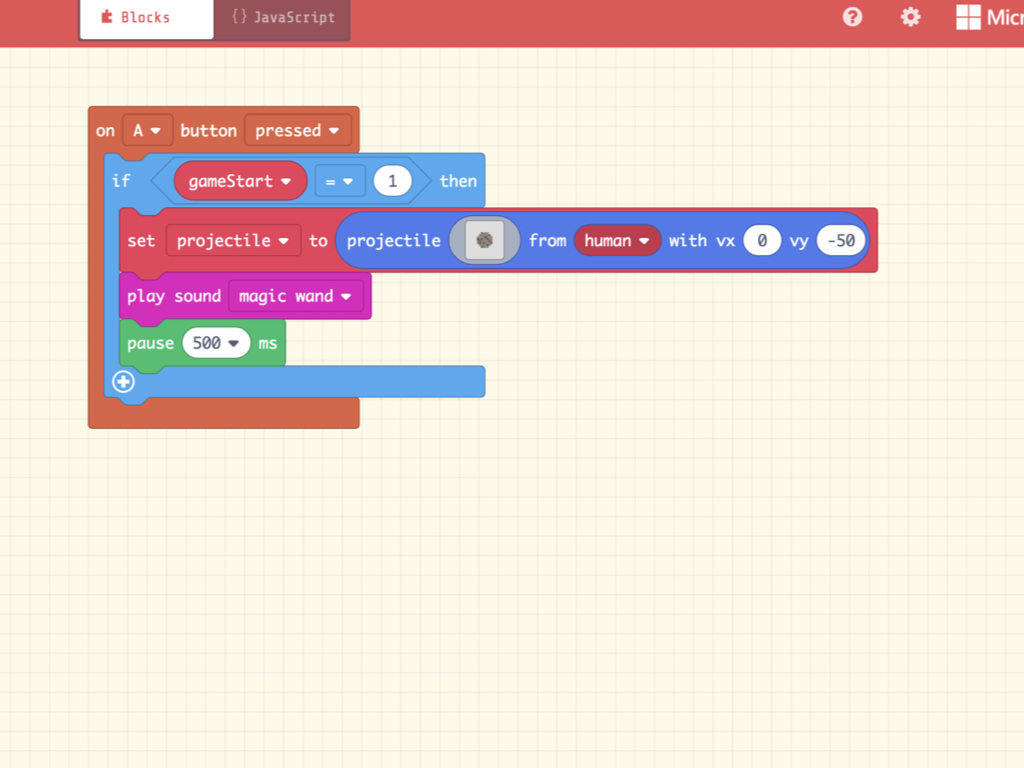Add else branch with plus icon
Screen dimensions: 1024x768
[123, 381]
